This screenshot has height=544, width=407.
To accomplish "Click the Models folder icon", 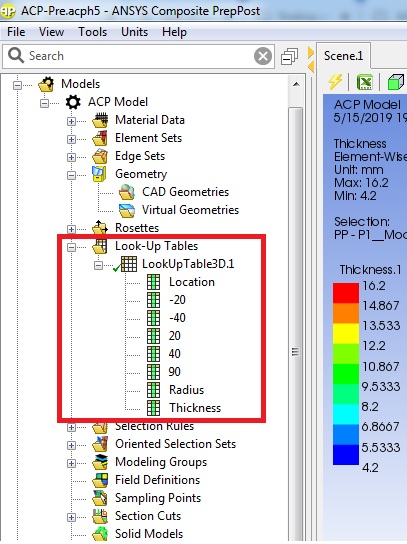I will tap(46, 84).
